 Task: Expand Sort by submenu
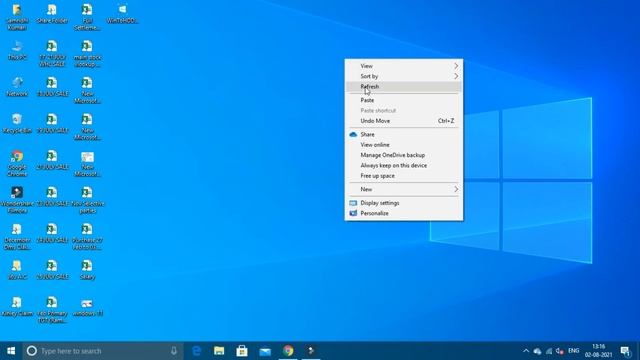point(404,76)
